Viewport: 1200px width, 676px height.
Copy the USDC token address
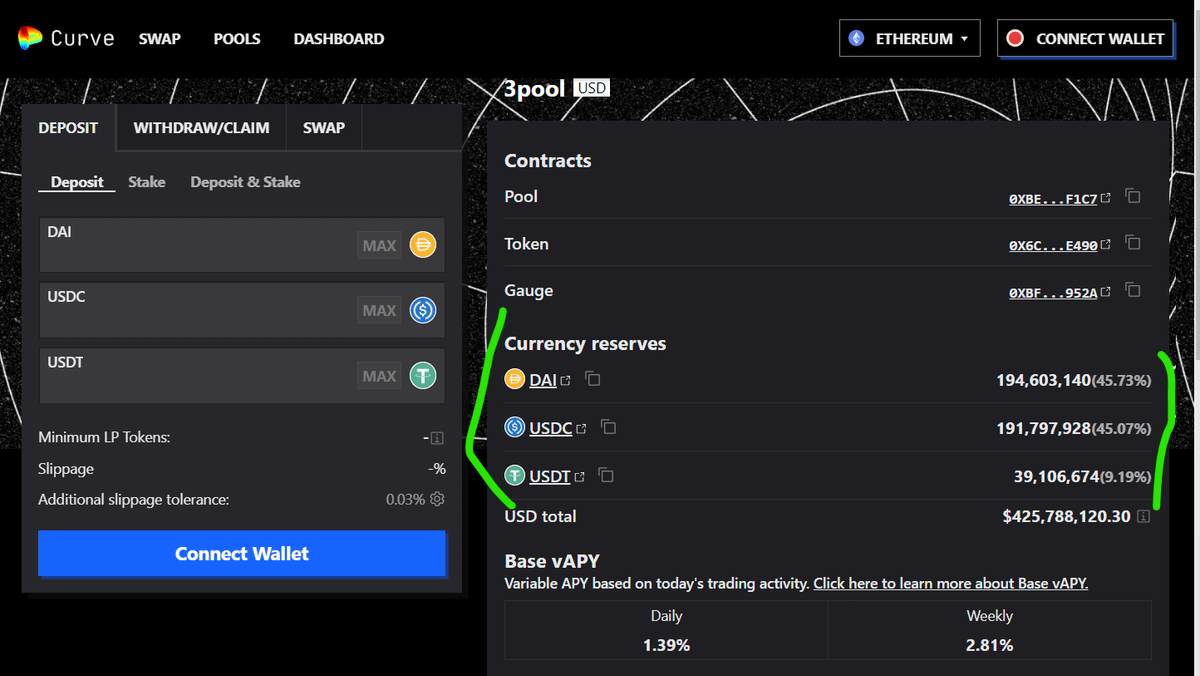point(608,428)
